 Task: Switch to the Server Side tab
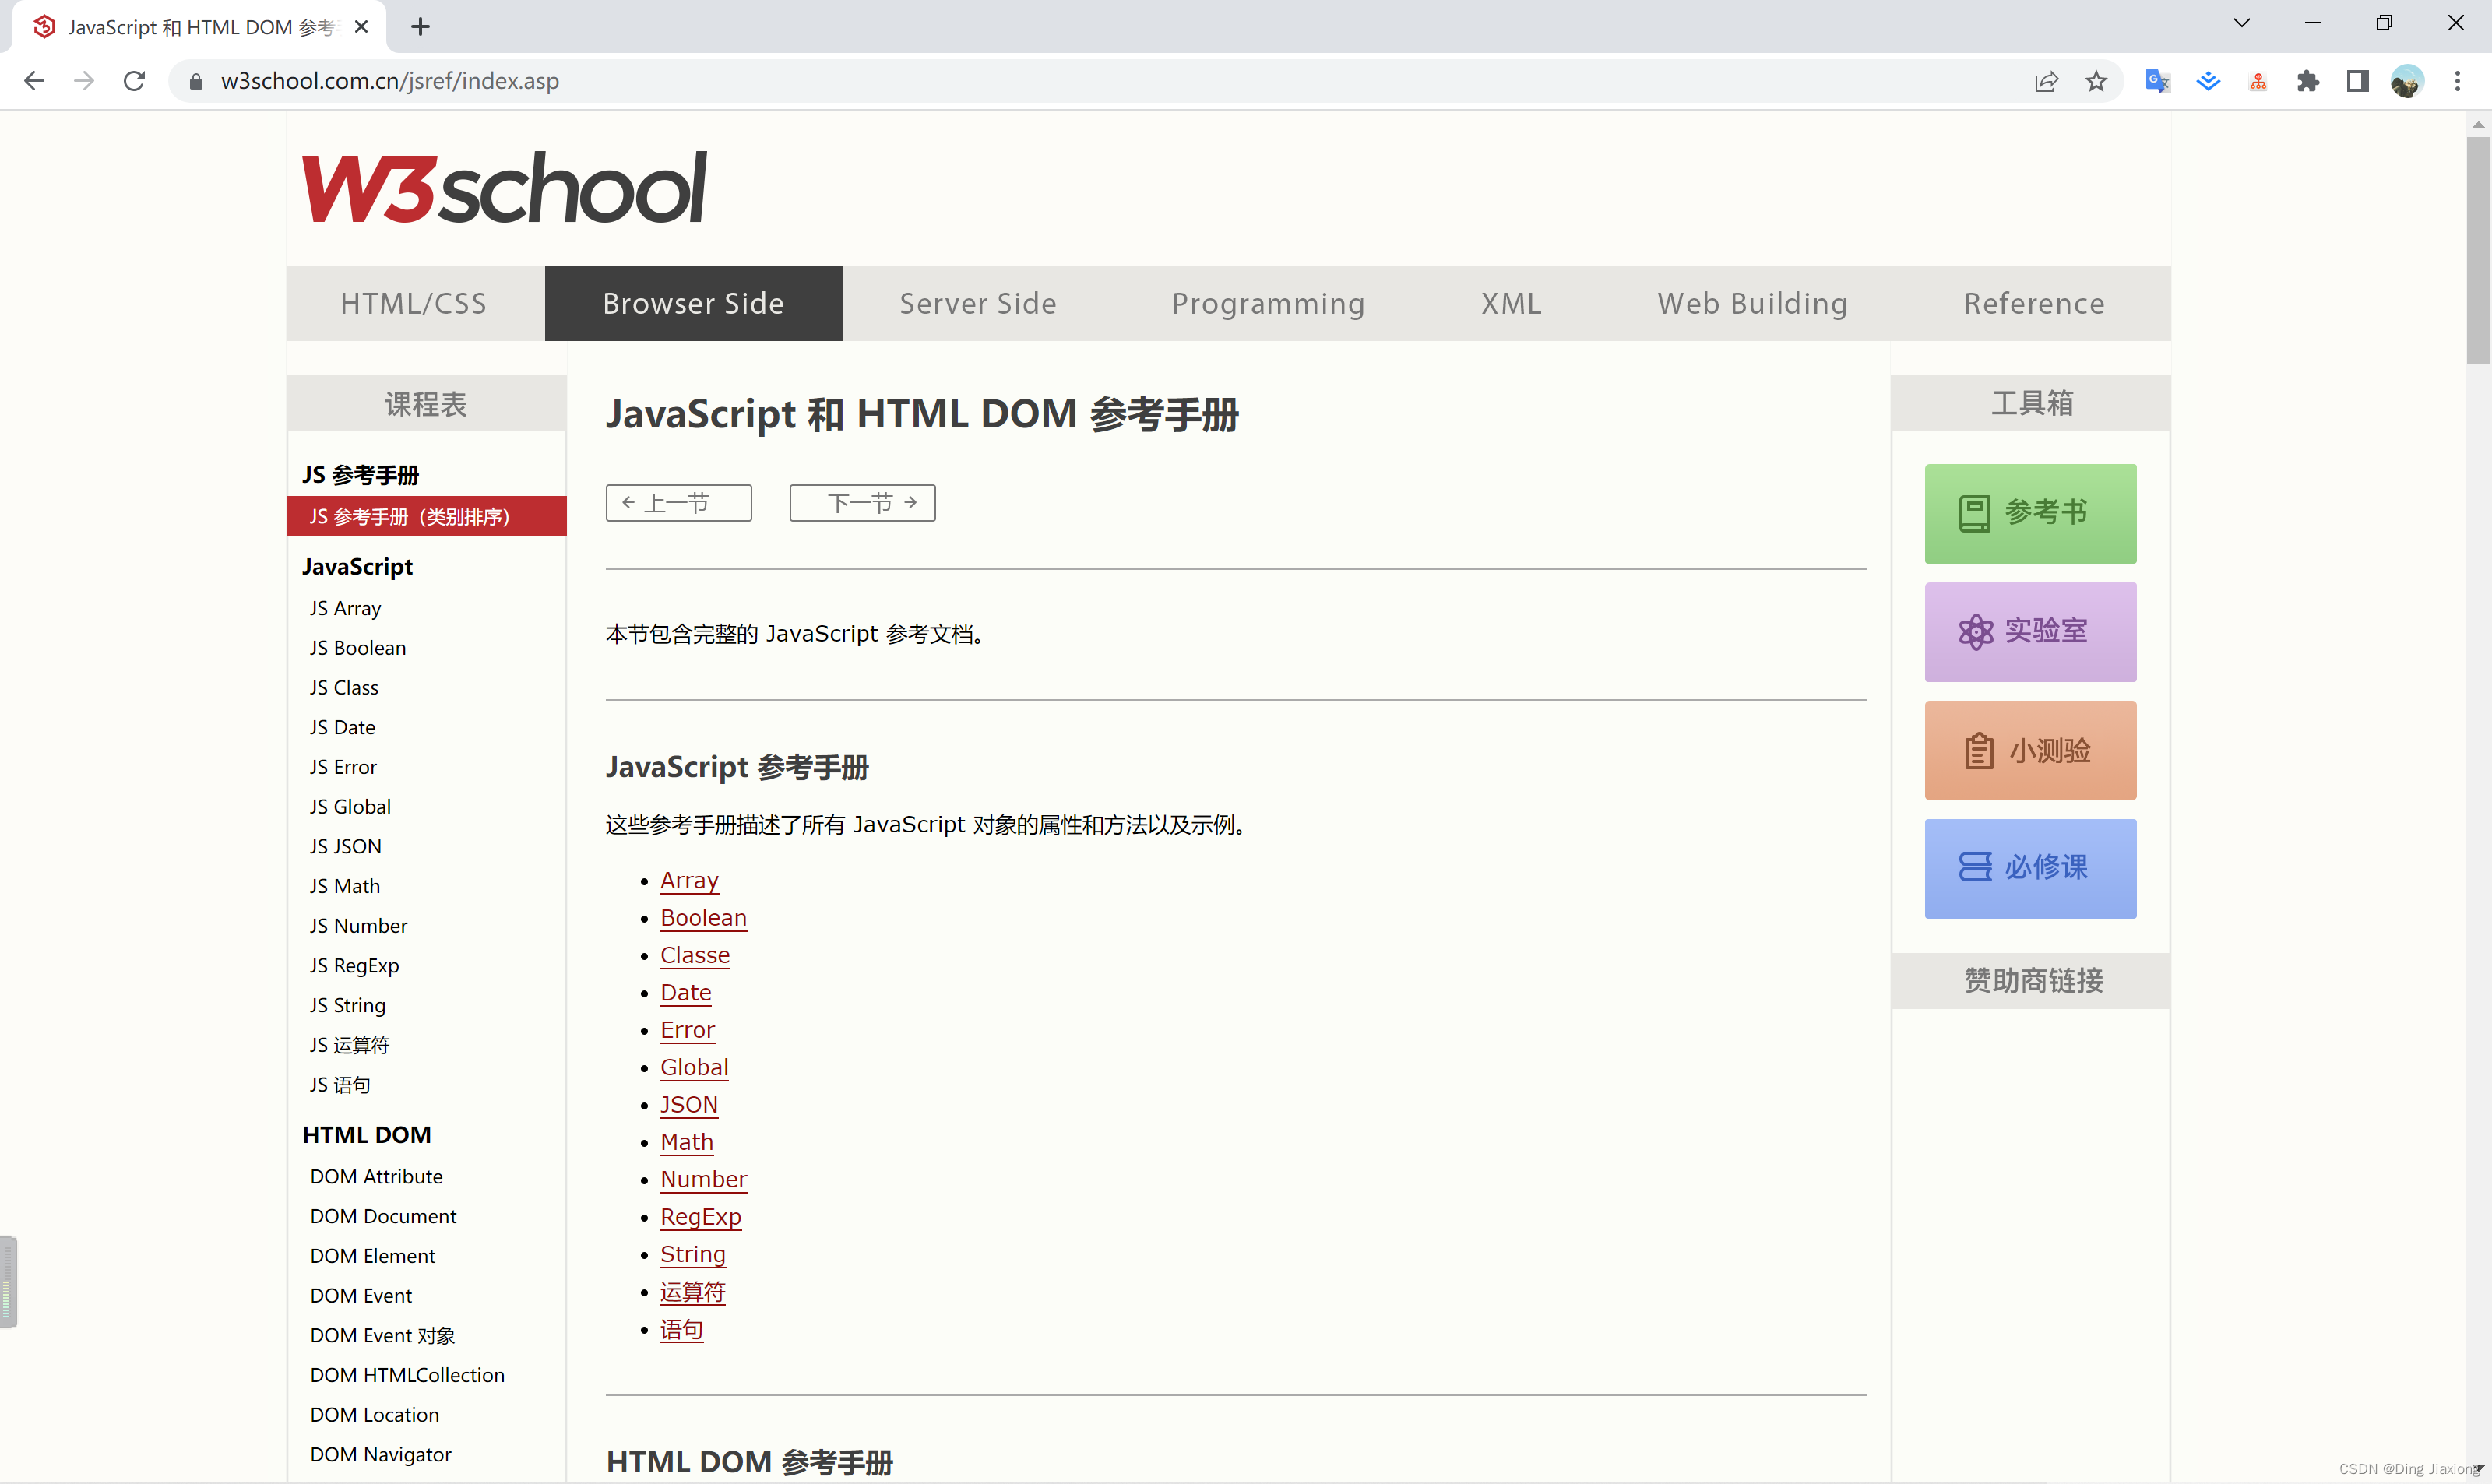coord(977,303)
